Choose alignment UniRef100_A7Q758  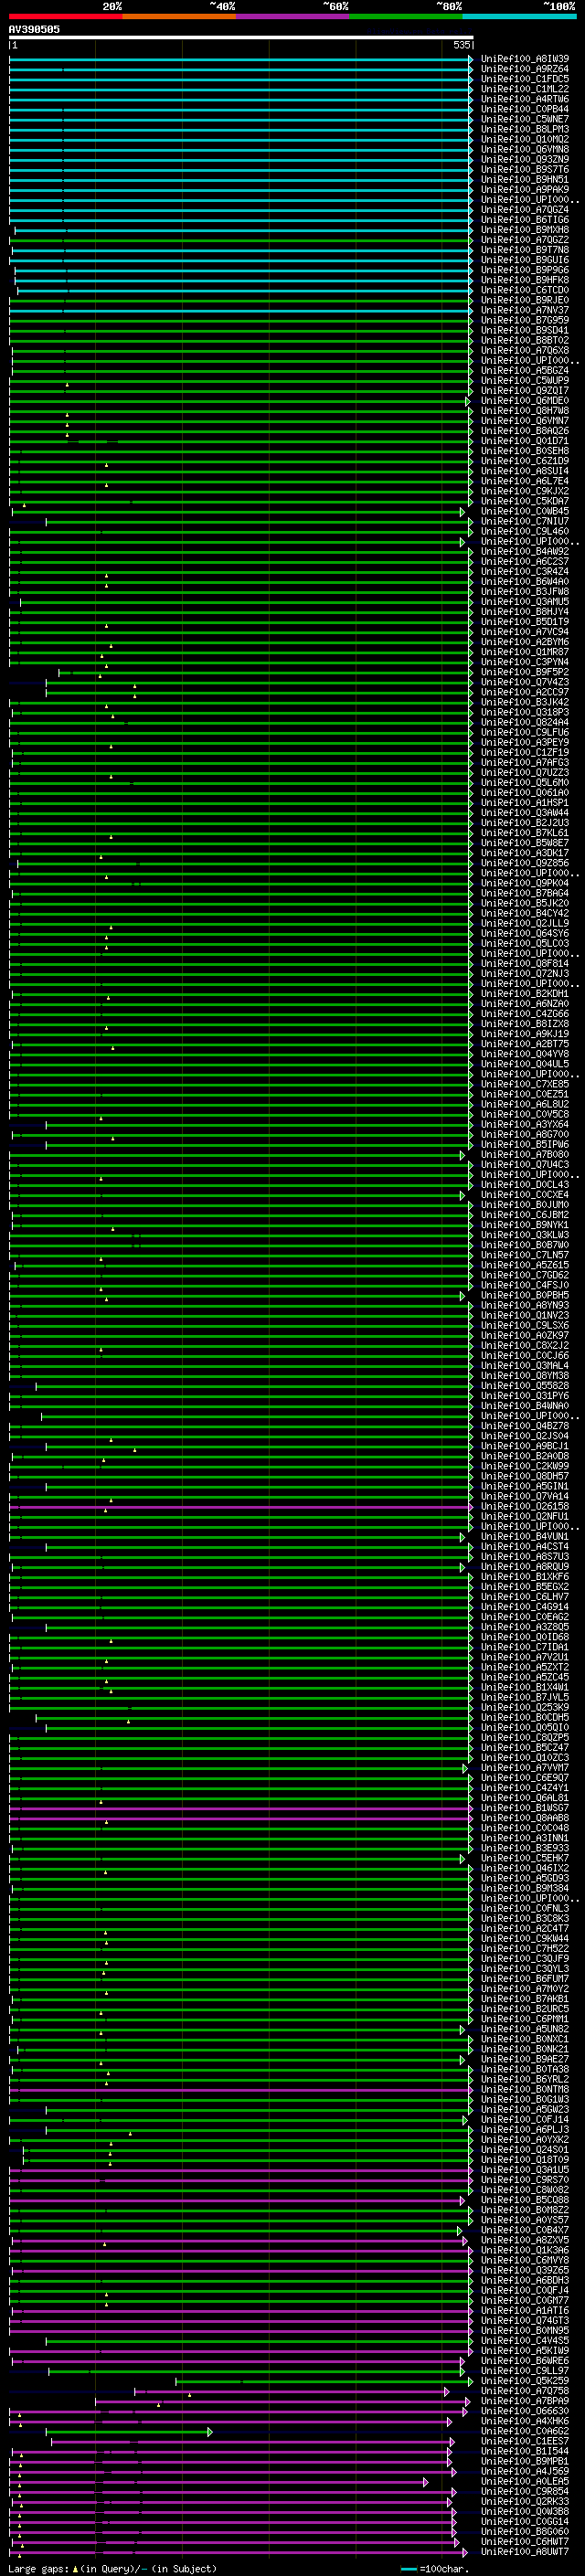pos(525,2390)
